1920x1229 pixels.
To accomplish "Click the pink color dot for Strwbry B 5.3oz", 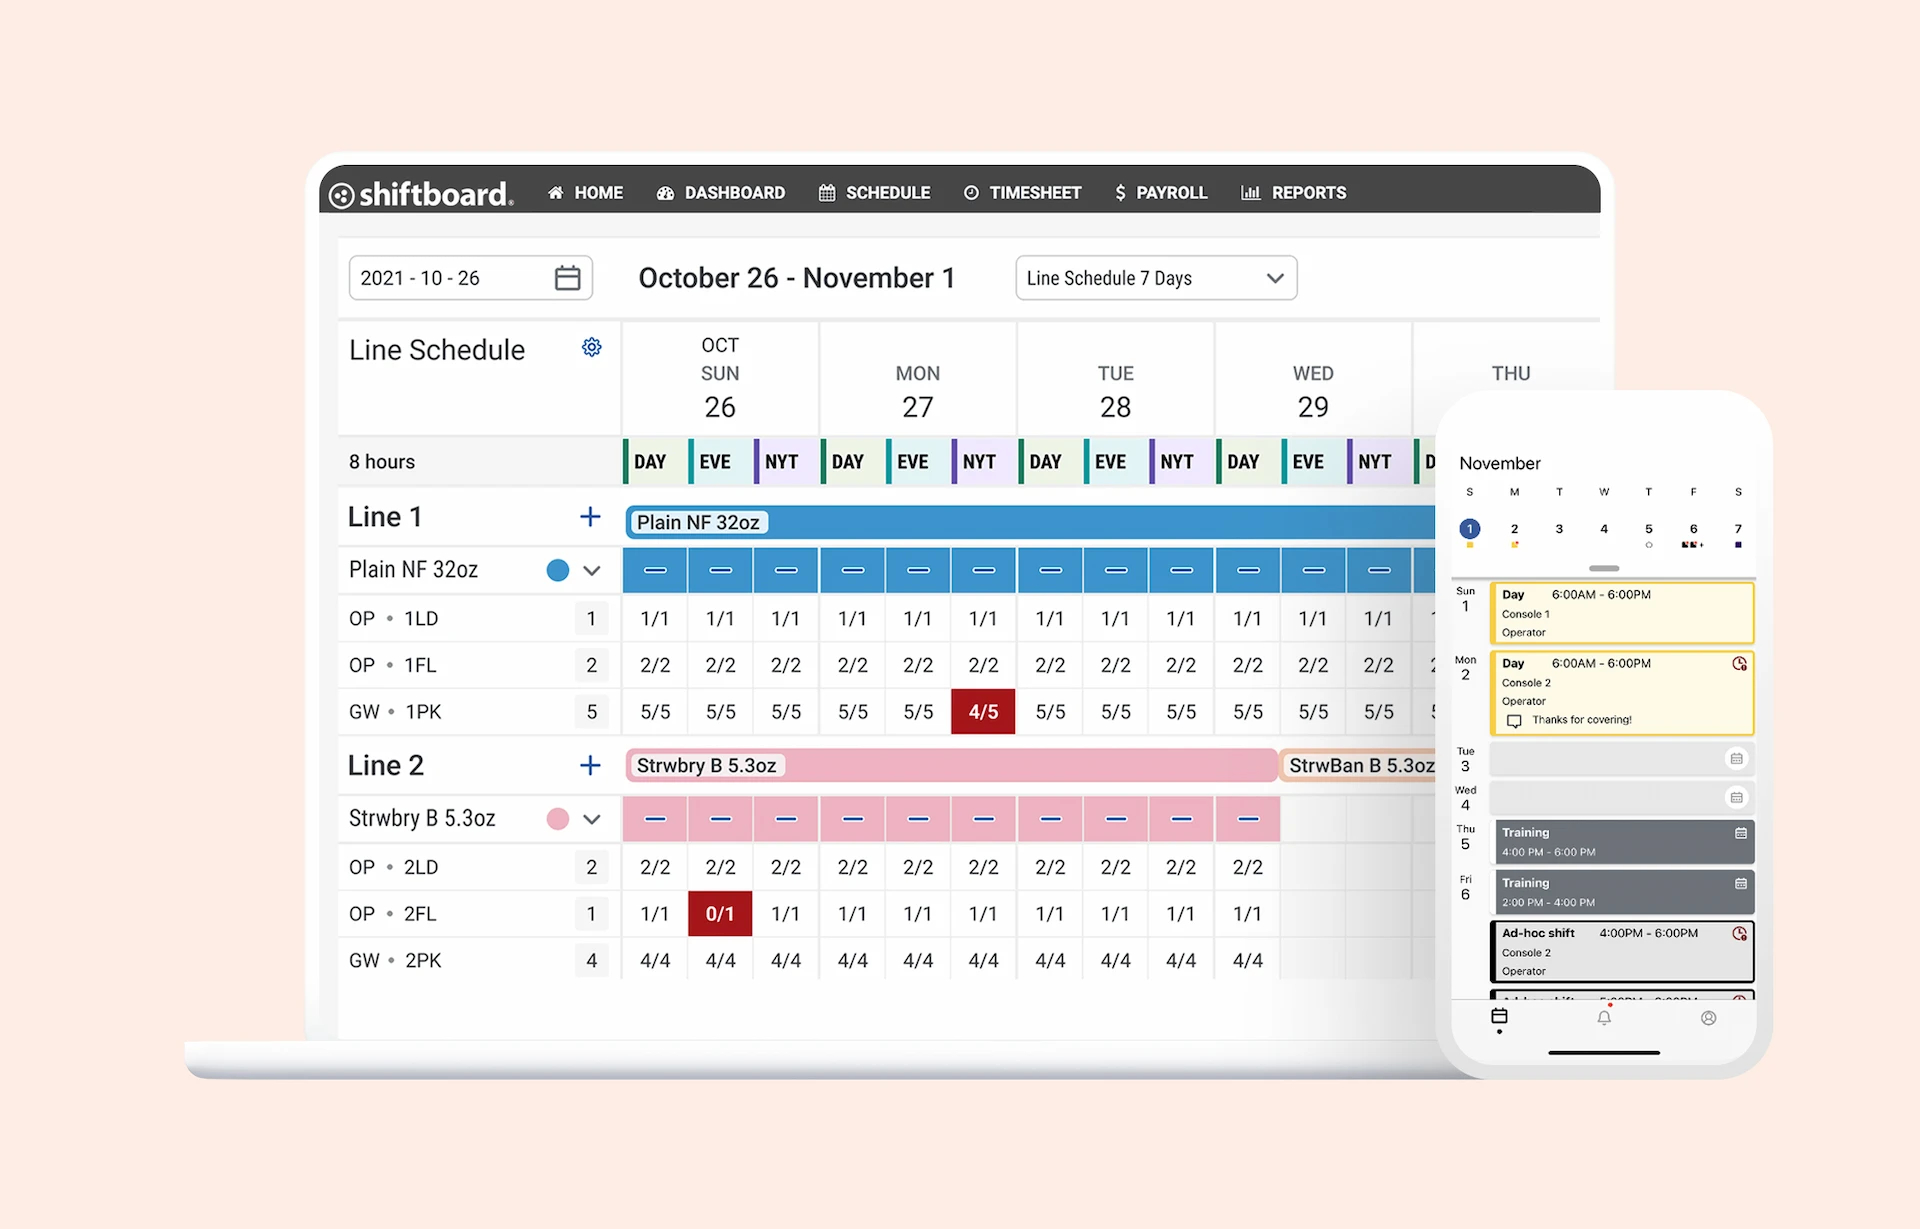I will pos(558,819).
